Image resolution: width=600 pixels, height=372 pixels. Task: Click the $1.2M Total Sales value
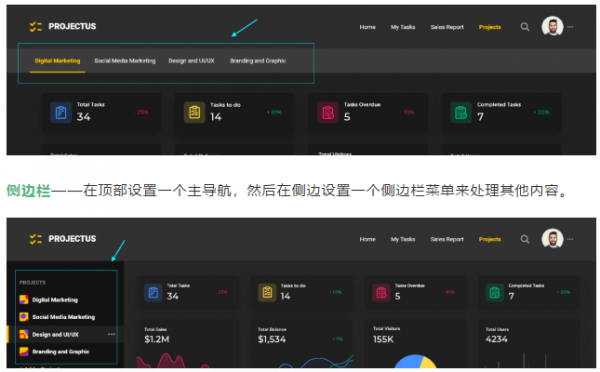coord(157,339)
